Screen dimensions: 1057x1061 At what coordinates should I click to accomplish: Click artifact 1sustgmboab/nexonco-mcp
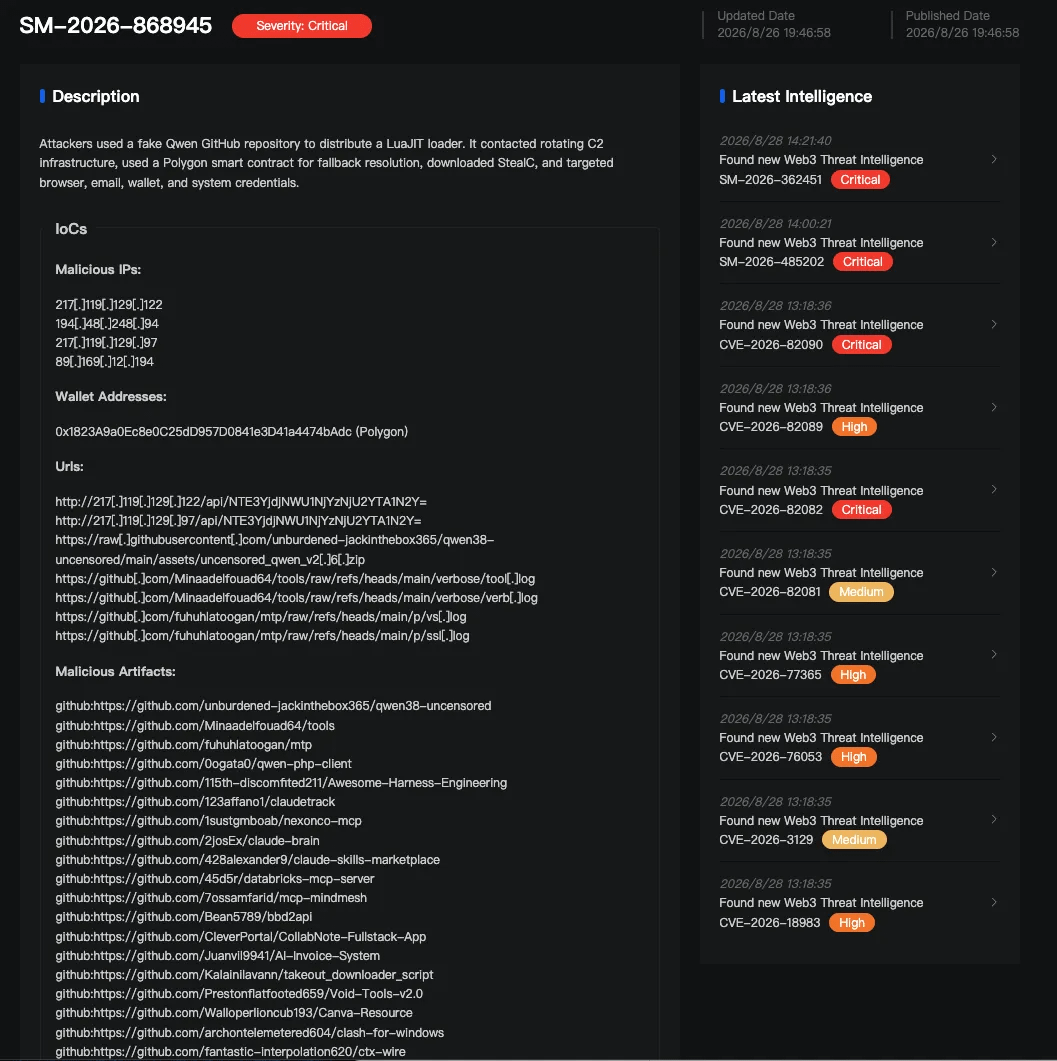pos(208,821)
